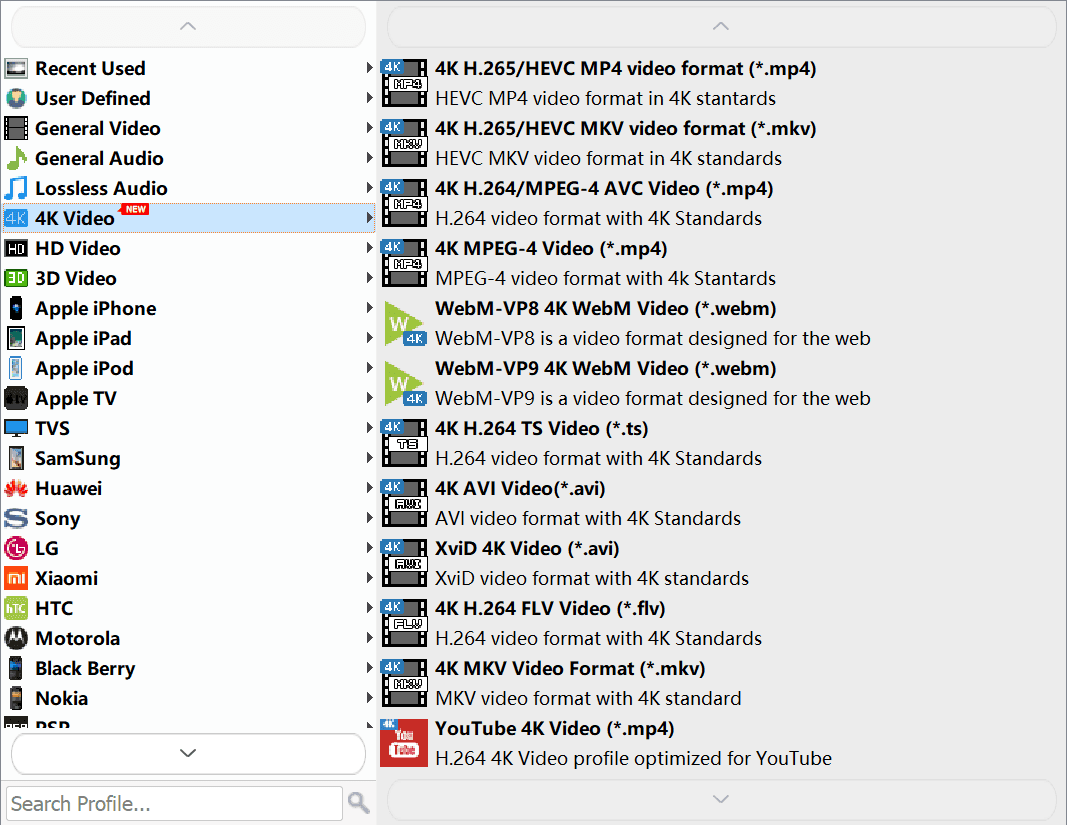Choose 4K MKV Video Format profile
Viewport: 1067px width, 825px height.
(721, 683)
